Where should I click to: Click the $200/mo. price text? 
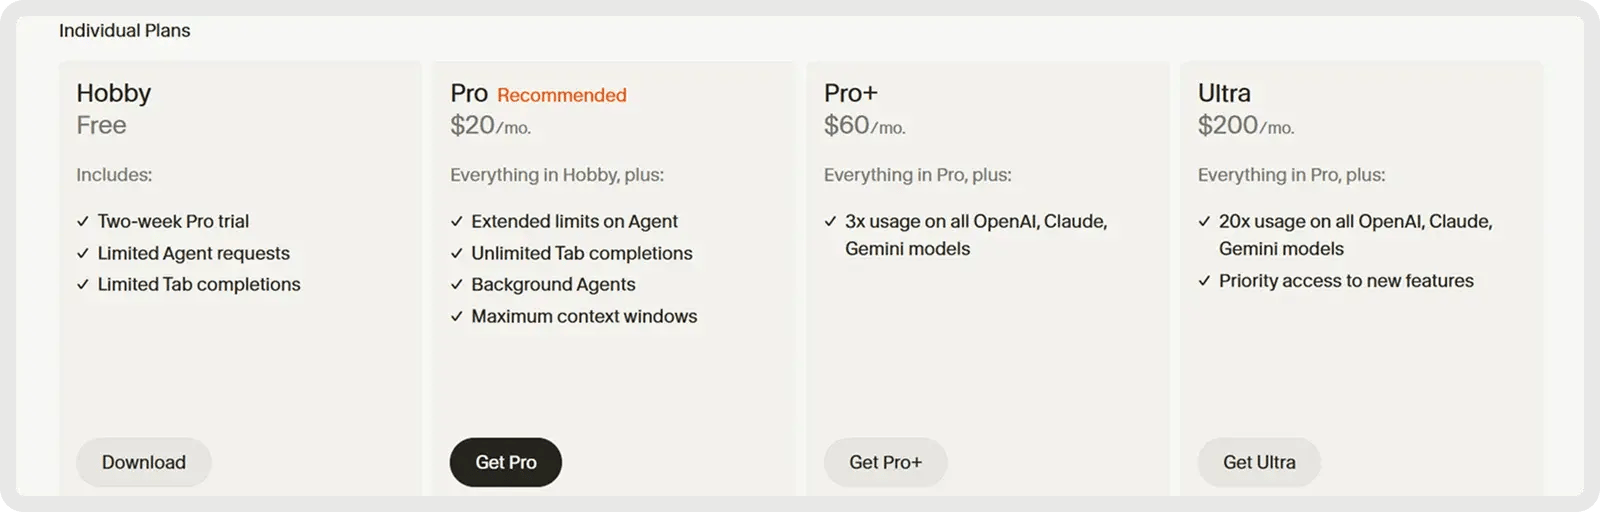tap(1245, 126)
